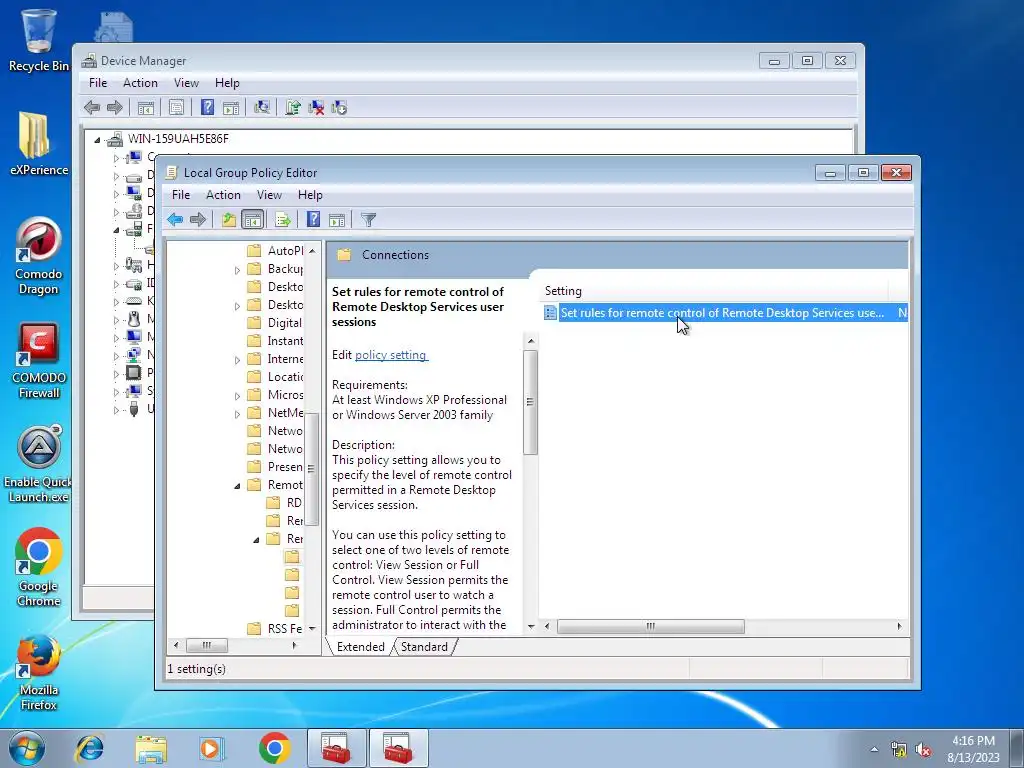Open Internet Explorer from taskbar
1024x768 pixels.
click(89, 748)
